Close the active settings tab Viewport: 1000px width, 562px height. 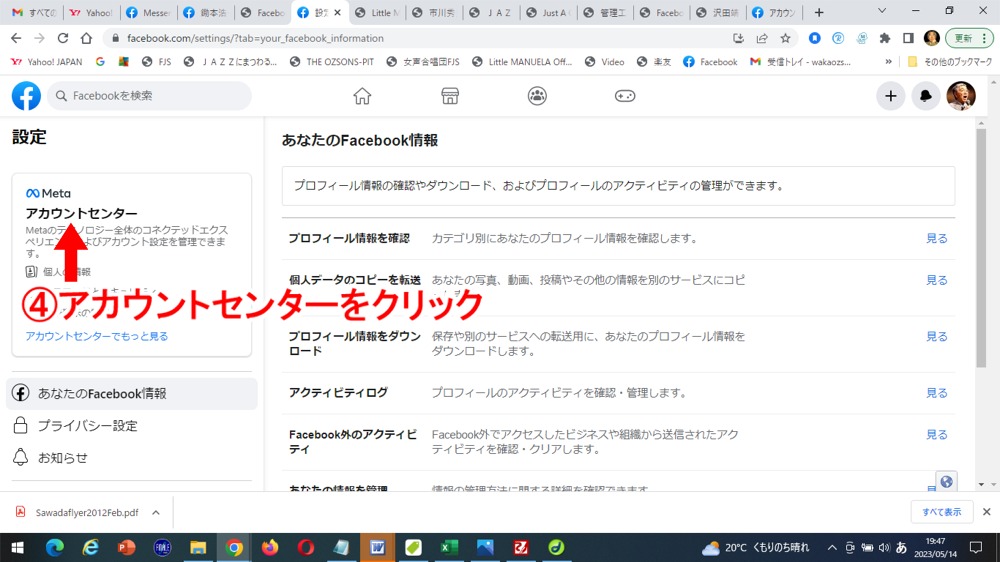[x=338, y=12]
